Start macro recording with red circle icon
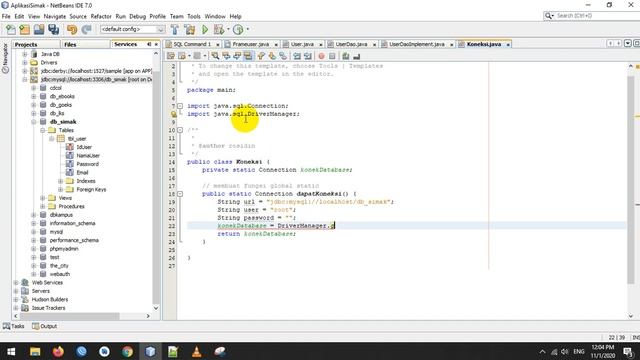 point(321,56)
